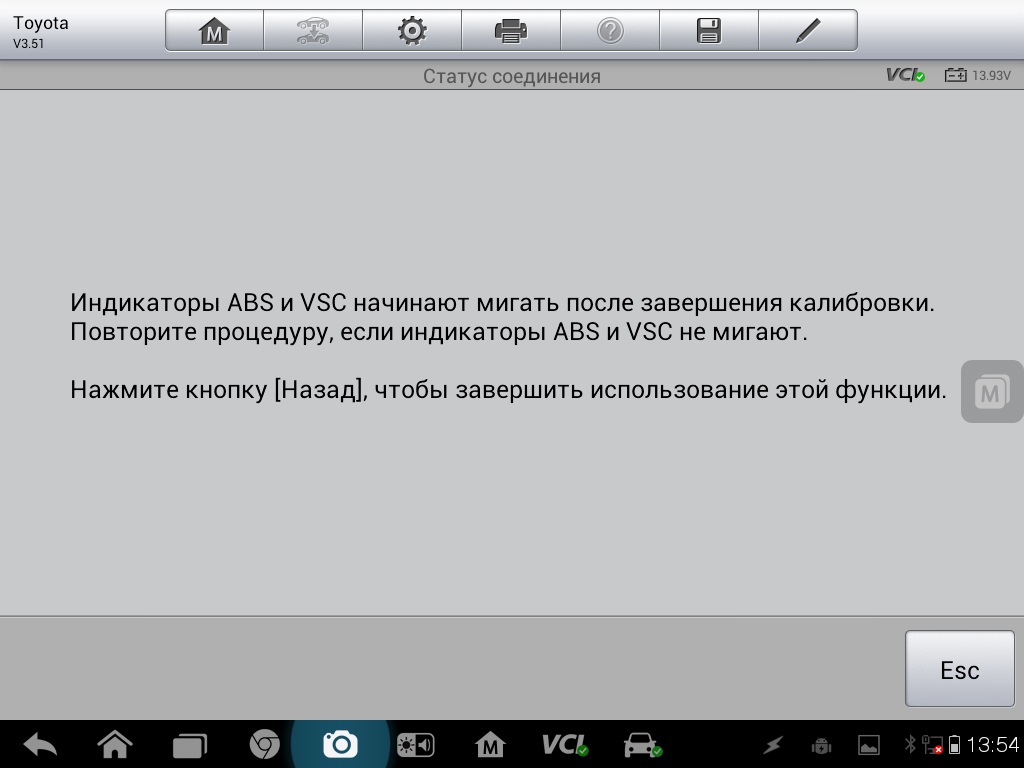Tap the car icon in the bottom bar
Viewport: 1024px width, 768px height.
641,744
